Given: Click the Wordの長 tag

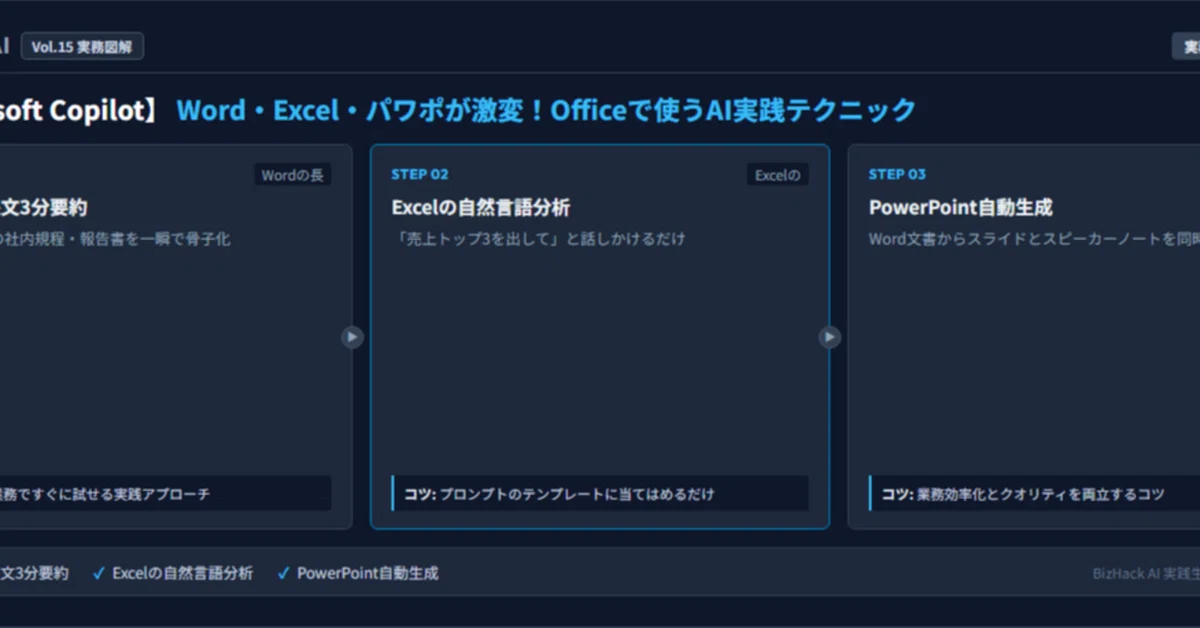Looking at the screenshot, I should click(292, 175).
